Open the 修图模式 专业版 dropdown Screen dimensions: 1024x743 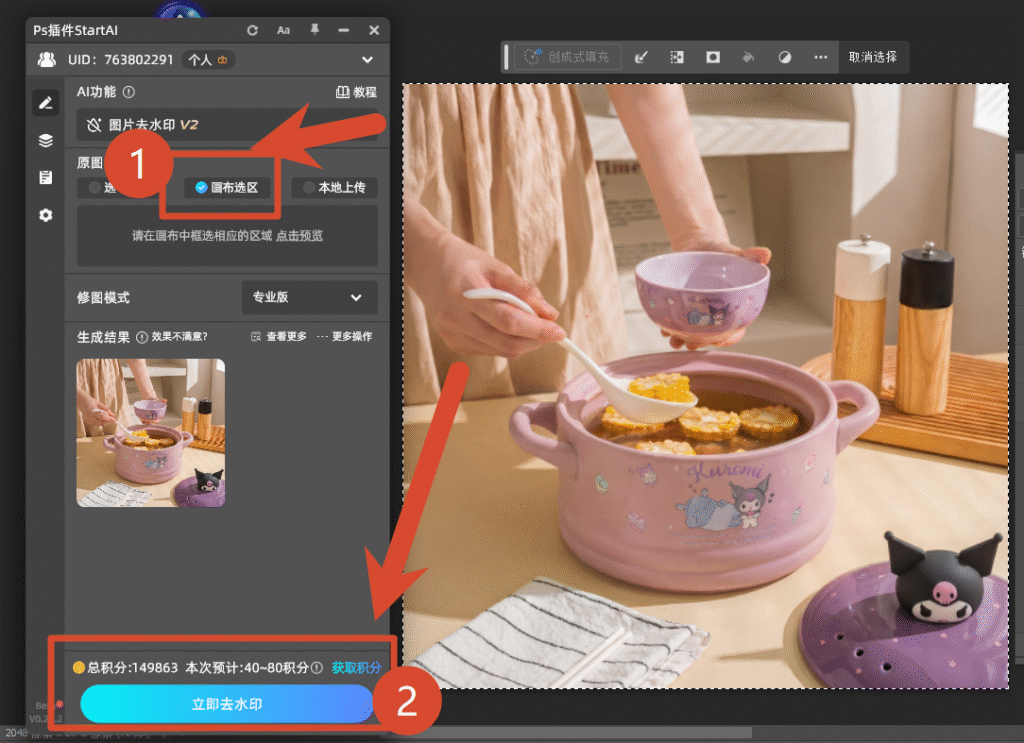click(x=310, y=297)
